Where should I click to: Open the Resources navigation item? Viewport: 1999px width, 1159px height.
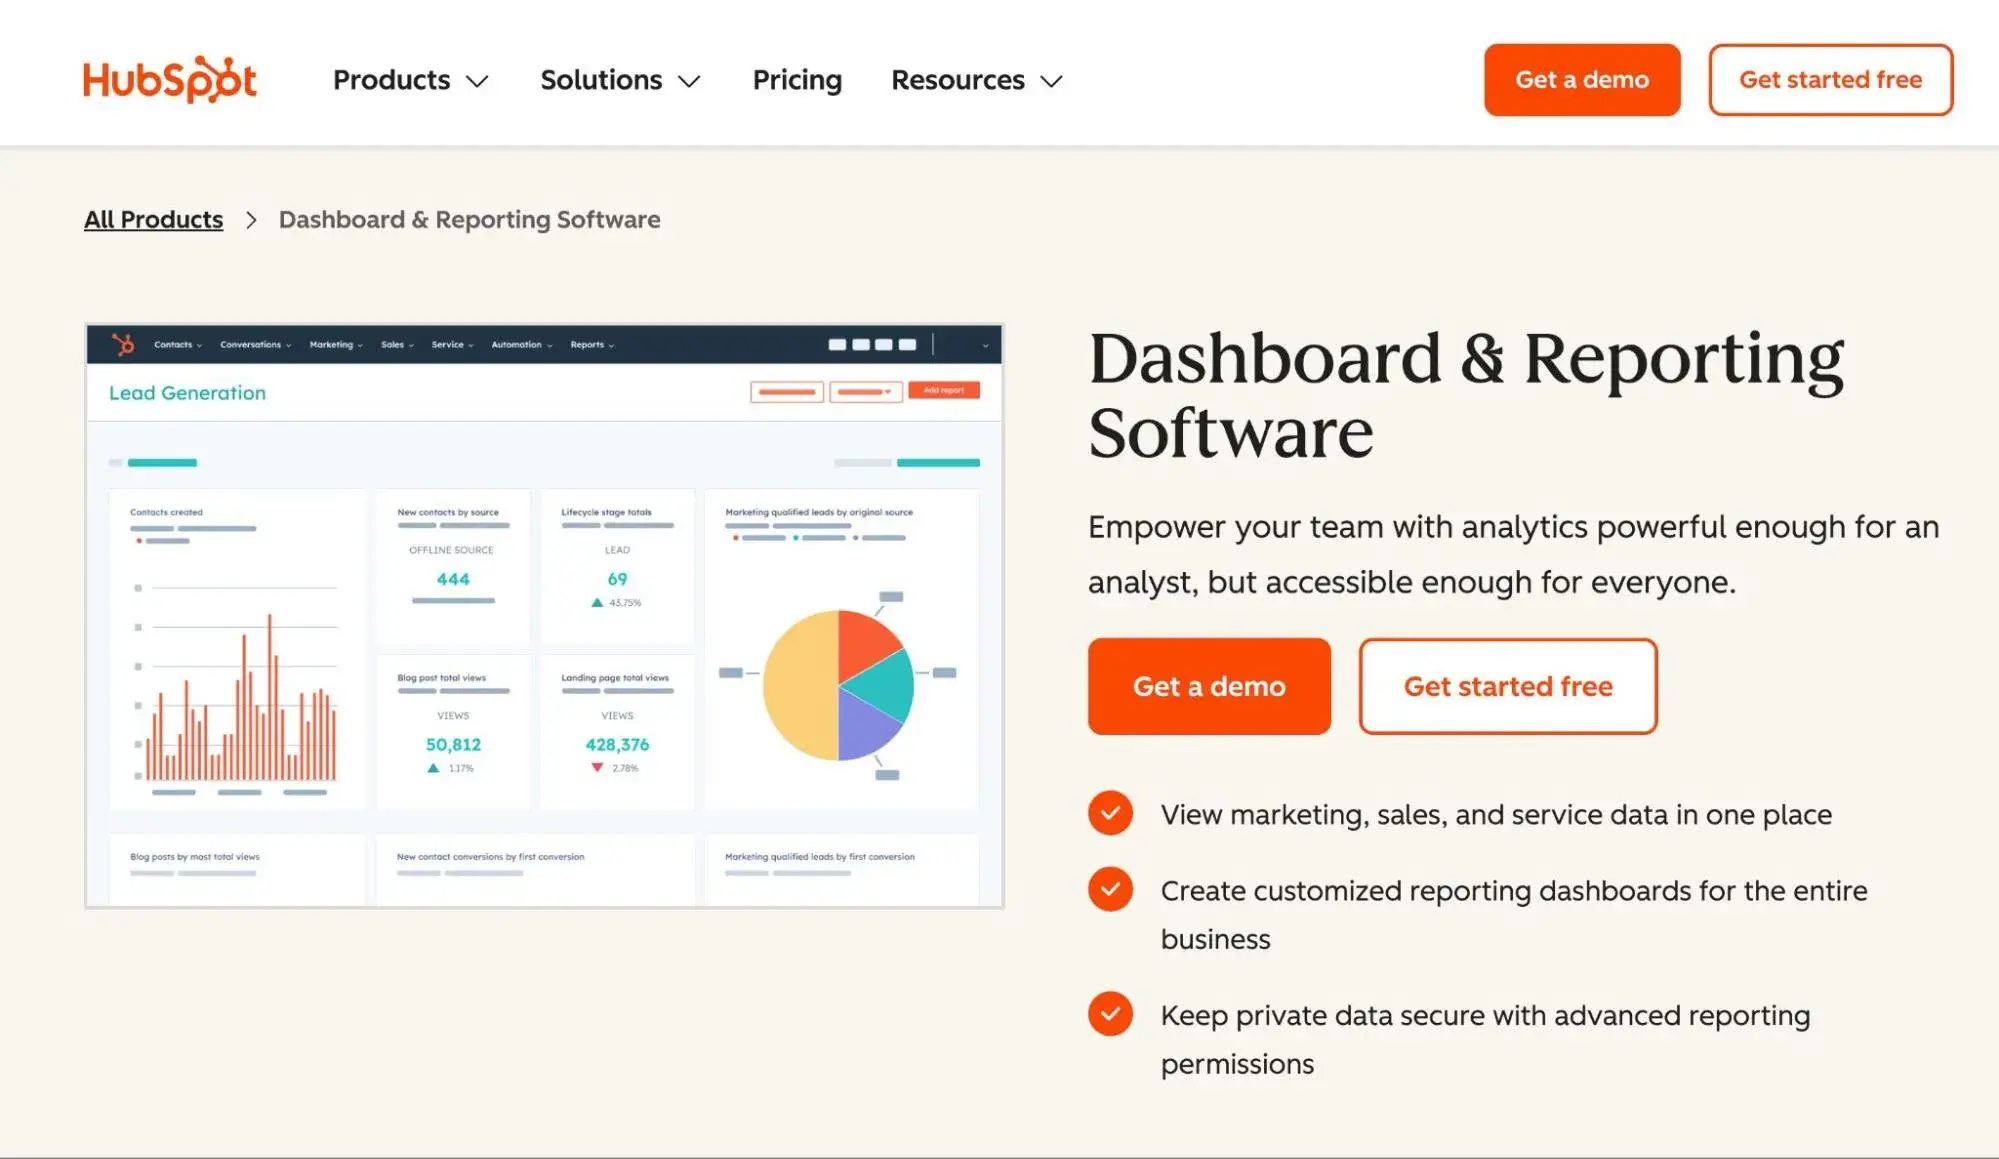957,79
